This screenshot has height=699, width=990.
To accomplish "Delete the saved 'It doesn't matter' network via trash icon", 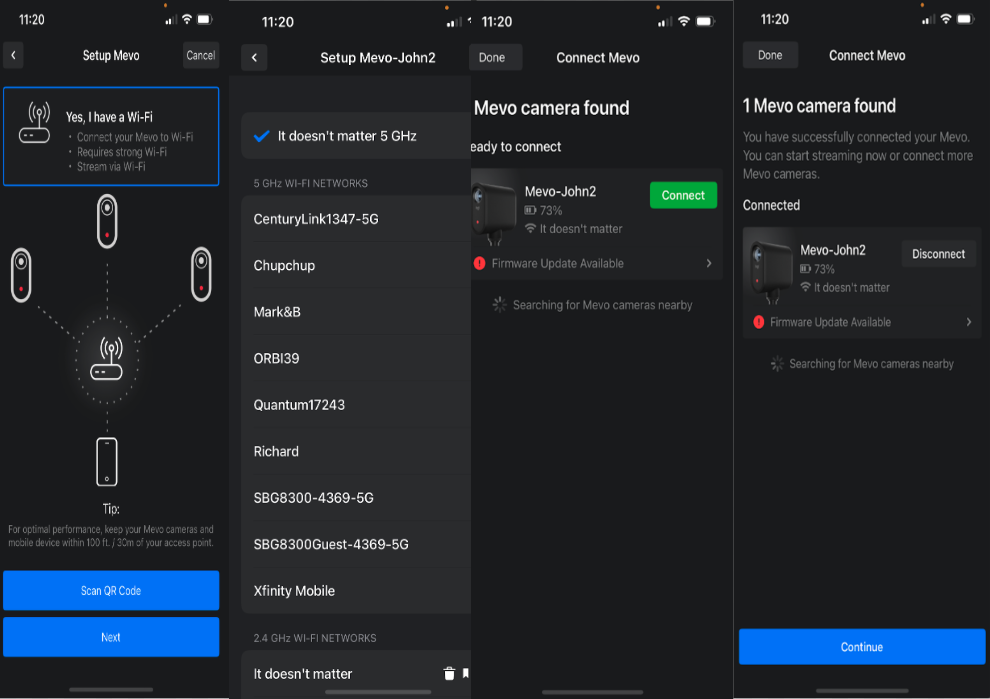I will coord(449,674).
